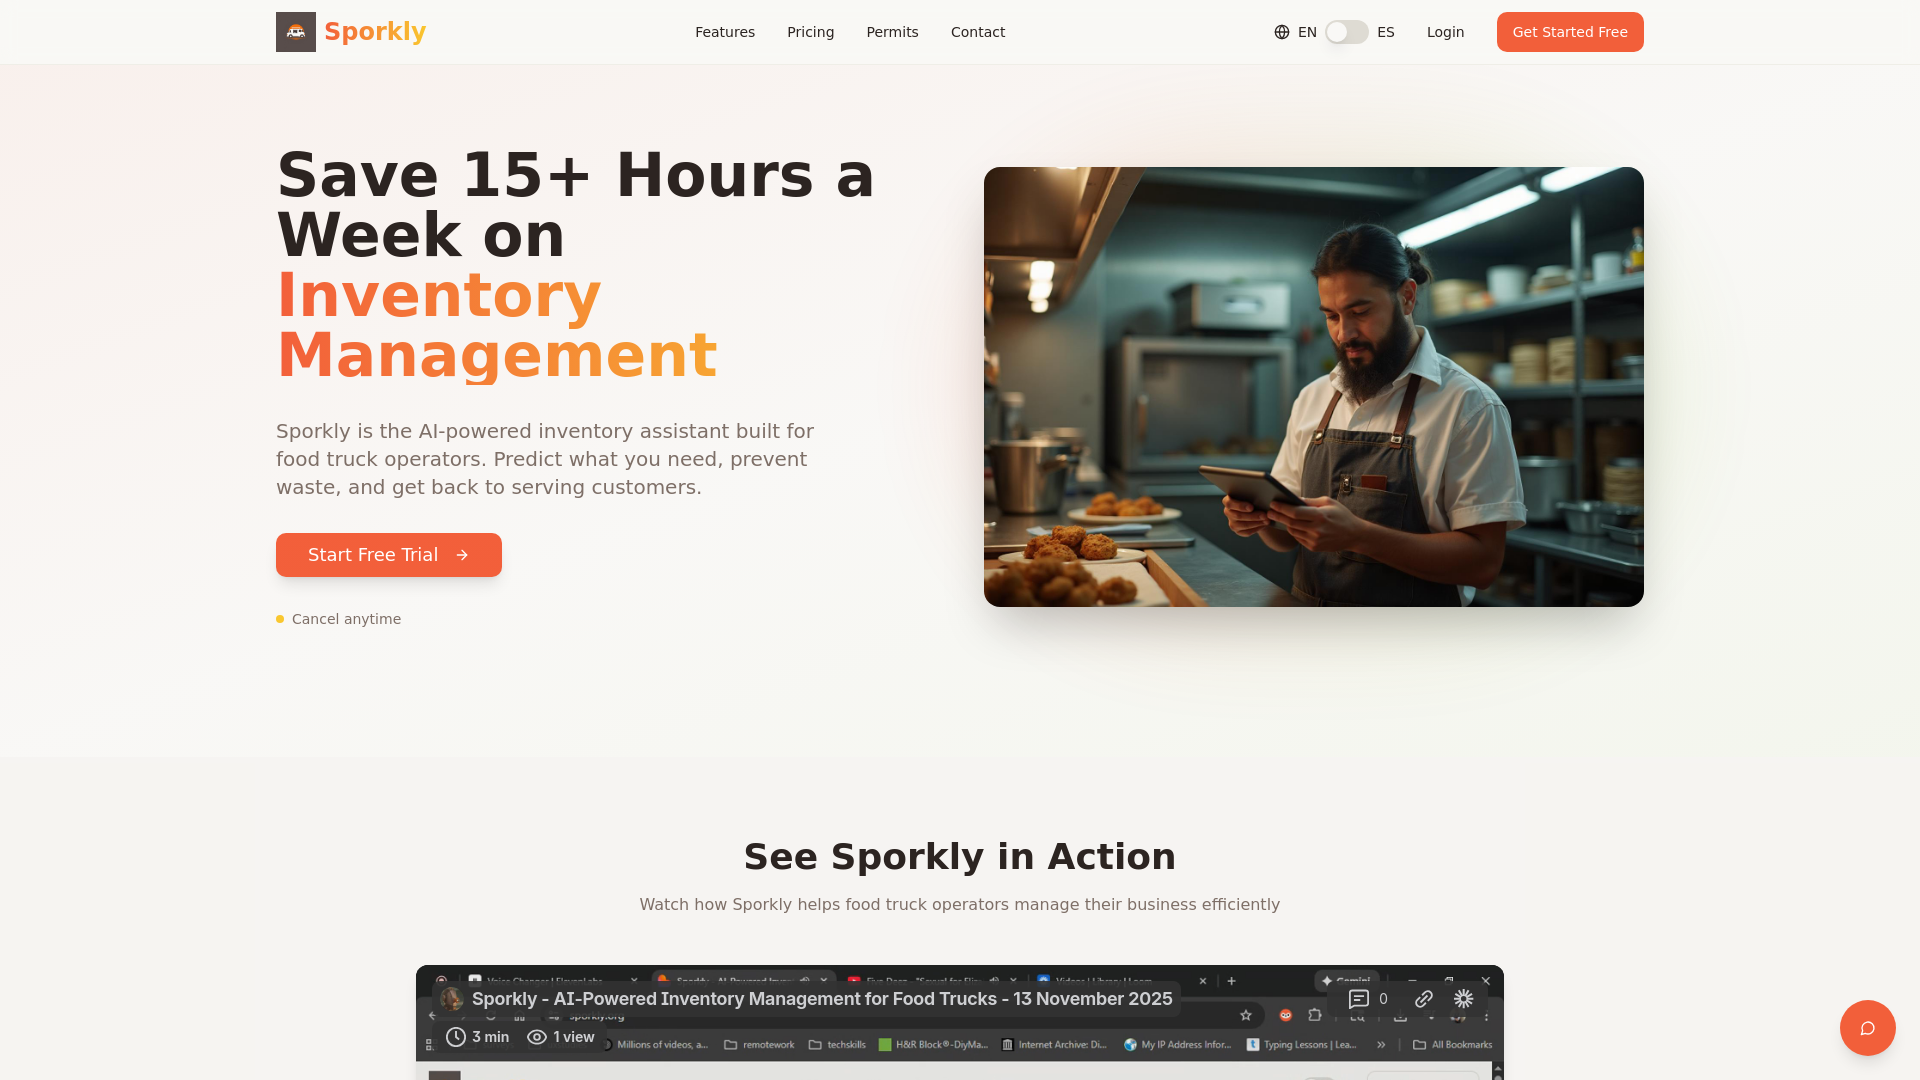This screenshot has height=1080, width=1920.
Task: Open the Permits nav link
Action: click(892, 32)
